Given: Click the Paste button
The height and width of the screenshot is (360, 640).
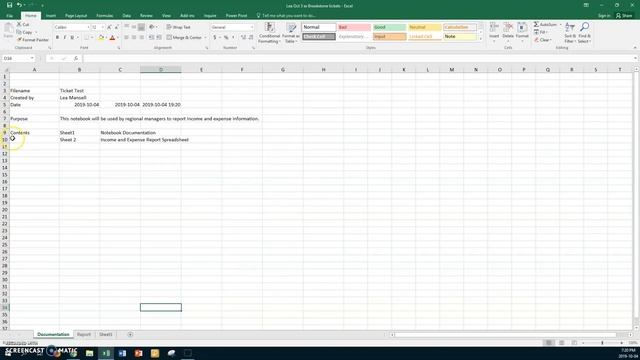Looking at the screenshot, I should [8, 31].
